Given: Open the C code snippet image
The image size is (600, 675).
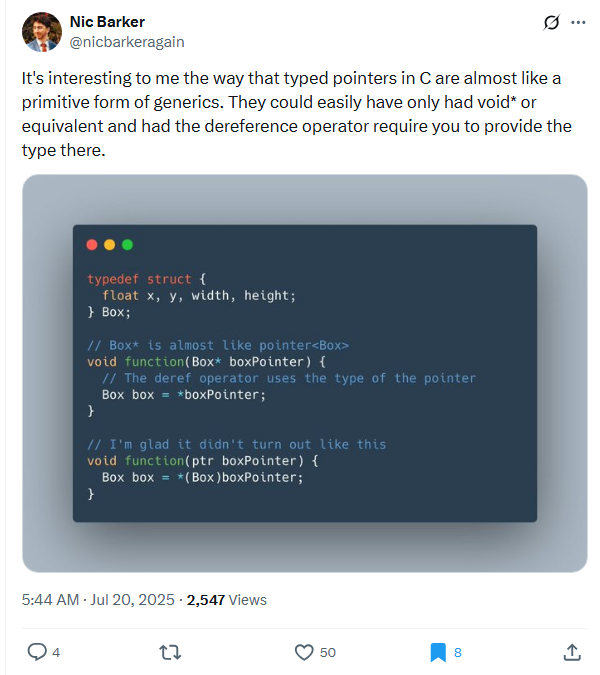Looking at the screenshot, I should coord(304,373).
